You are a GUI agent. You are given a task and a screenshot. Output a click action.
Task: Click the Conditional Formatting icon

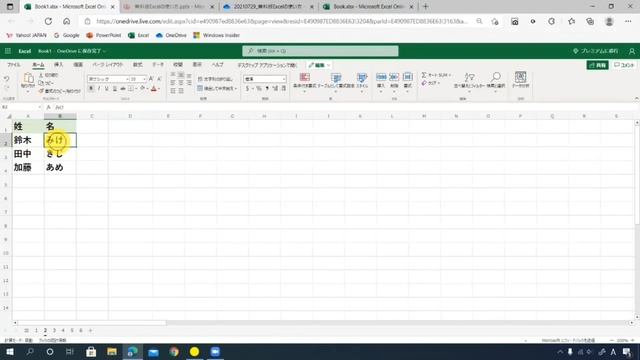coord(304,77)
